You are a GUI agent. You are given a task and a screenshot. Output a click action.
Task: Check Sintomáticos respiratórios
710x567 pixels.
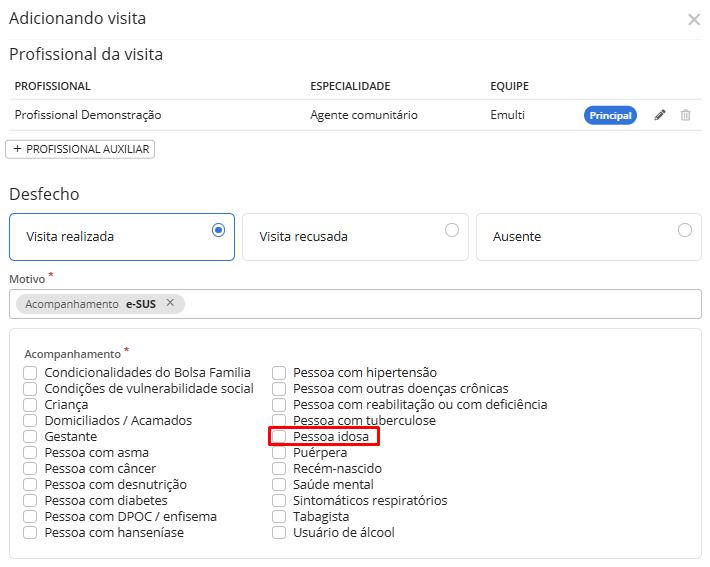tap(279, 500)
